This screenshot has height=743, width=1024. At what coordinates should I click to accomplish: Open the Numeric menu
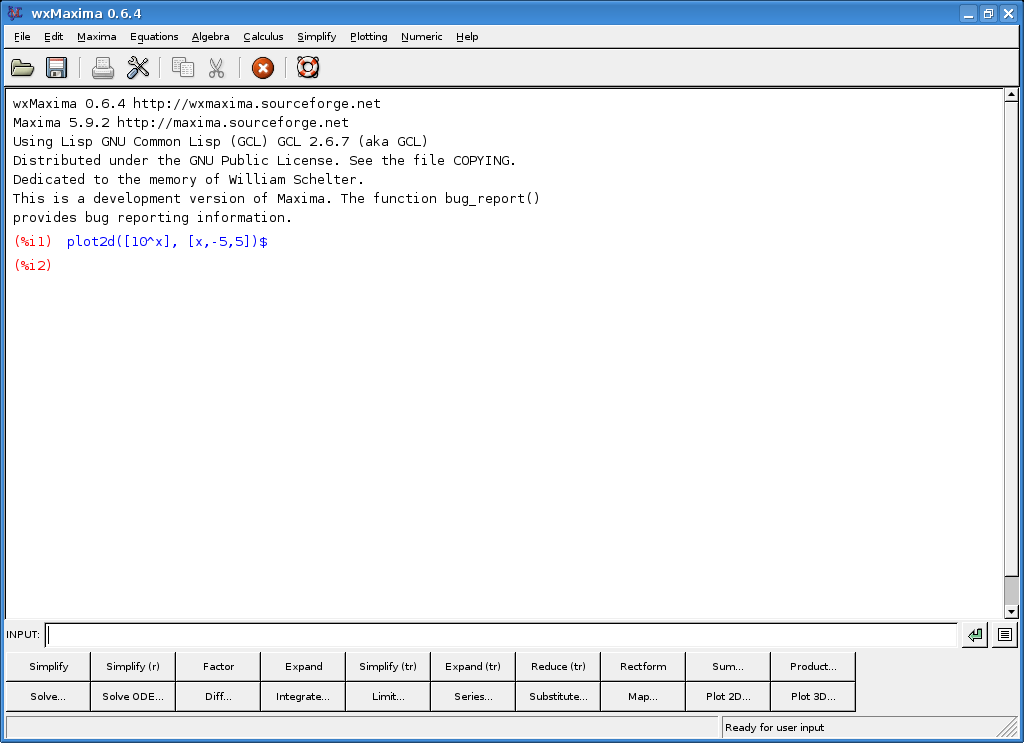(421, 37)
